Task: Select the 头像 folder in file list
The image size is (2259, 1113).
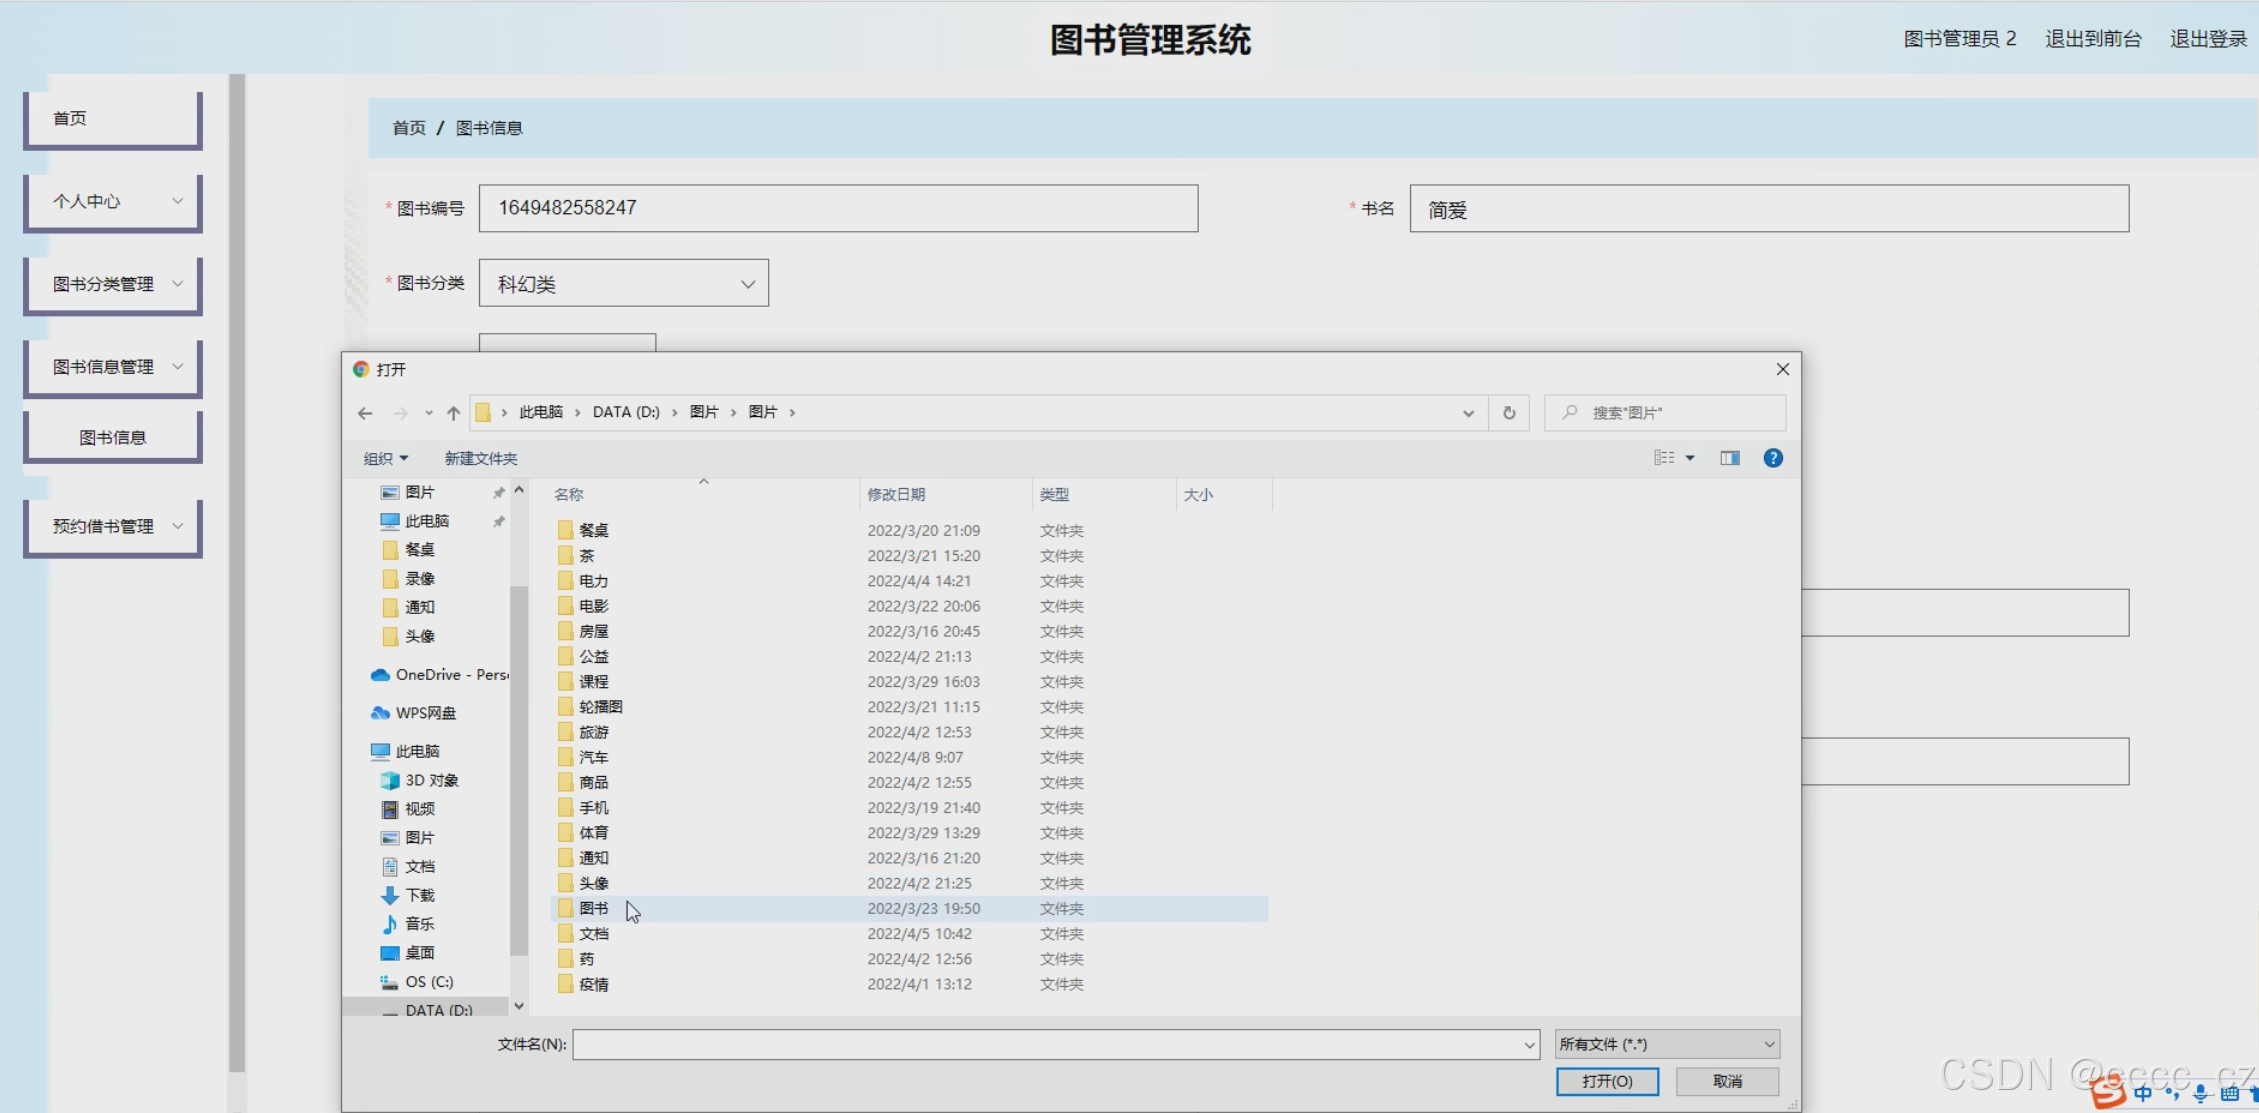Action: pos(593,883)
